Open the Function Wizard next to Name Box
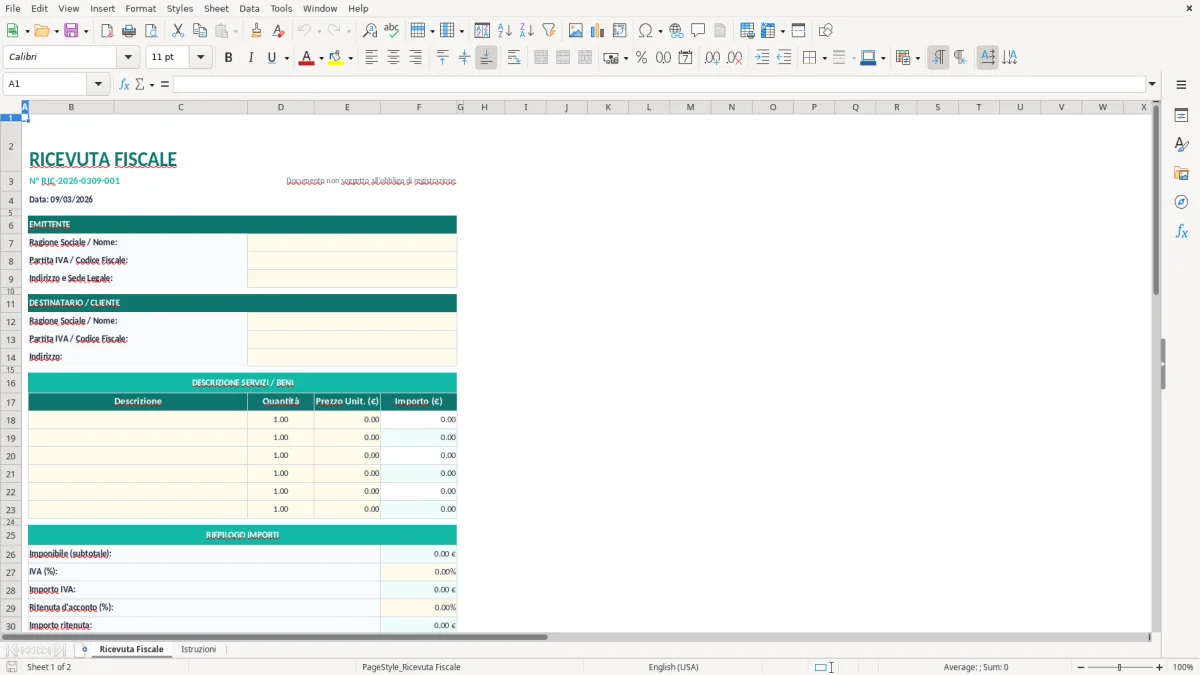1200x675 pixels. tap(124, 84)
